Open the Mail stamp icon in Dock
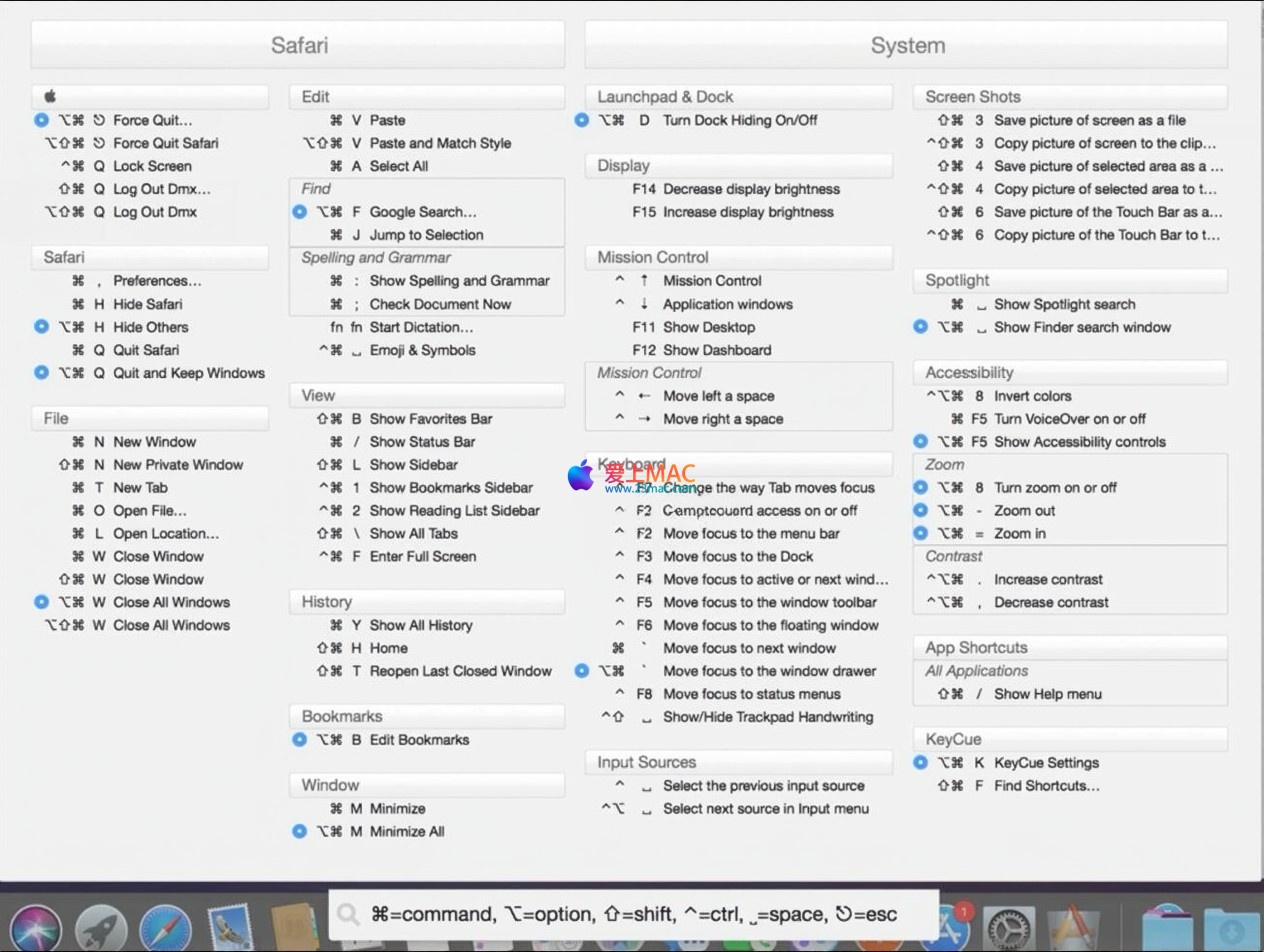The width and height of the screenshot is (1264, 952). coord(230,927)
